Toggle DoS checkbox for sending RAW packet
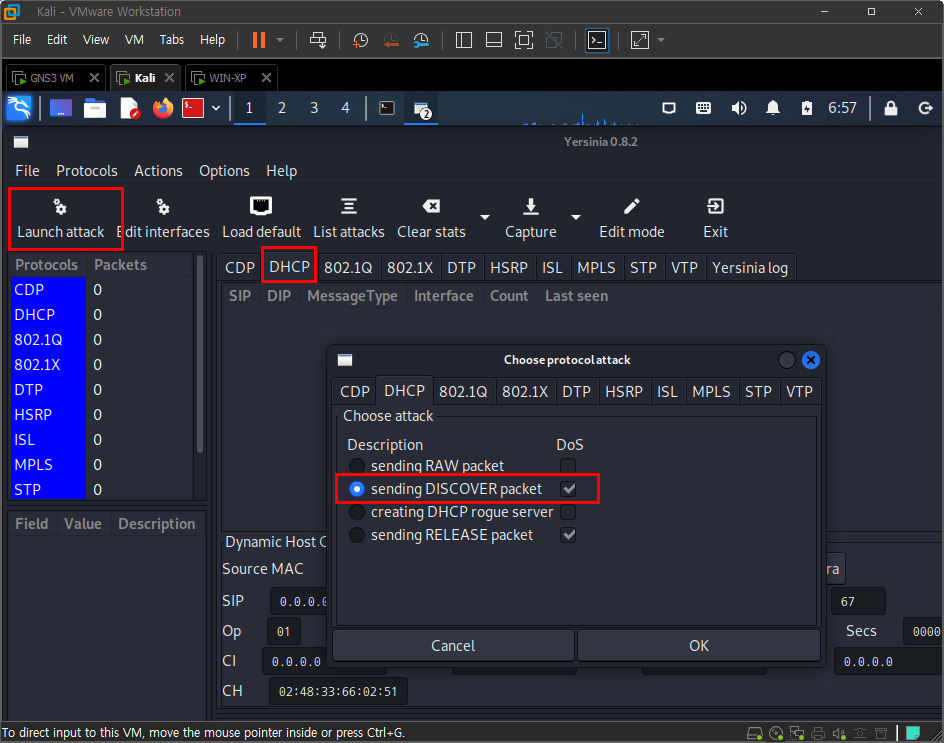 (x=568, y=465)
